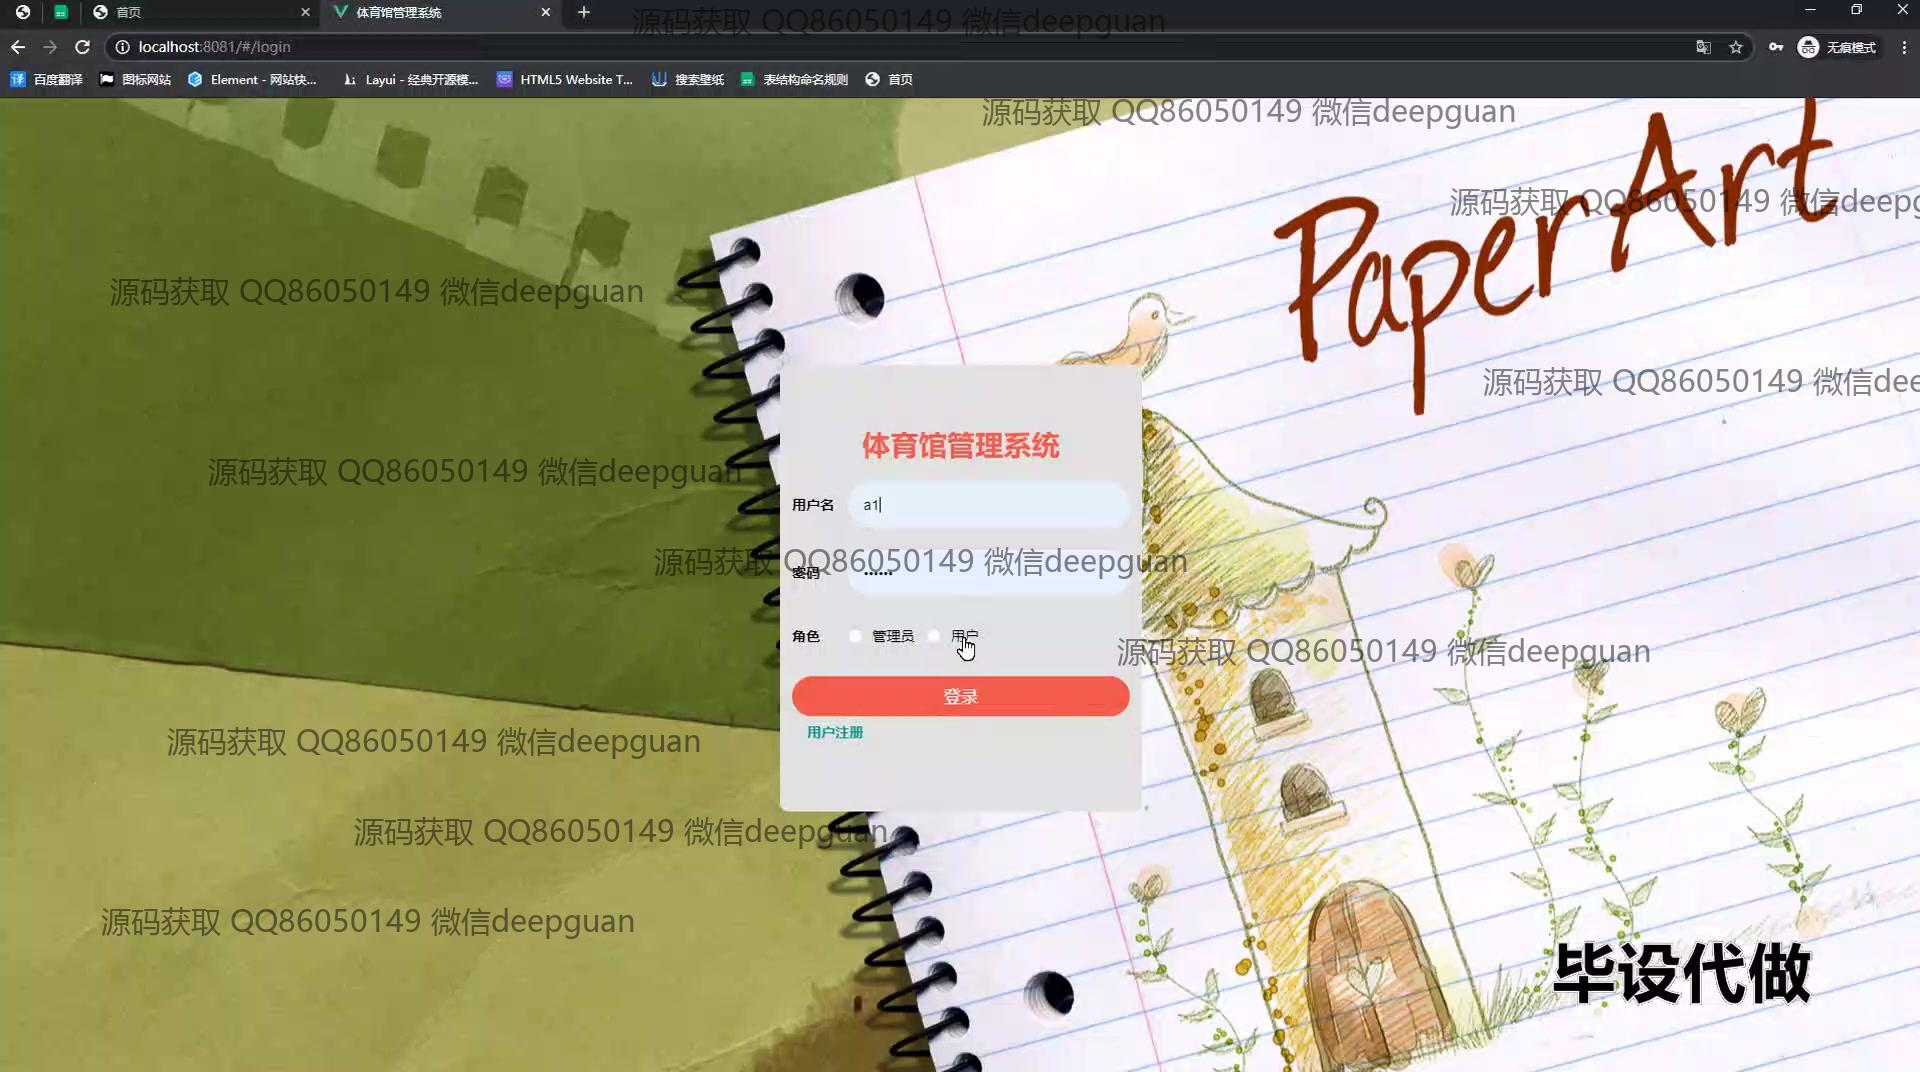Open the password key icon
This screenshot has height=1072, width=1920.
coord(1776,47)
